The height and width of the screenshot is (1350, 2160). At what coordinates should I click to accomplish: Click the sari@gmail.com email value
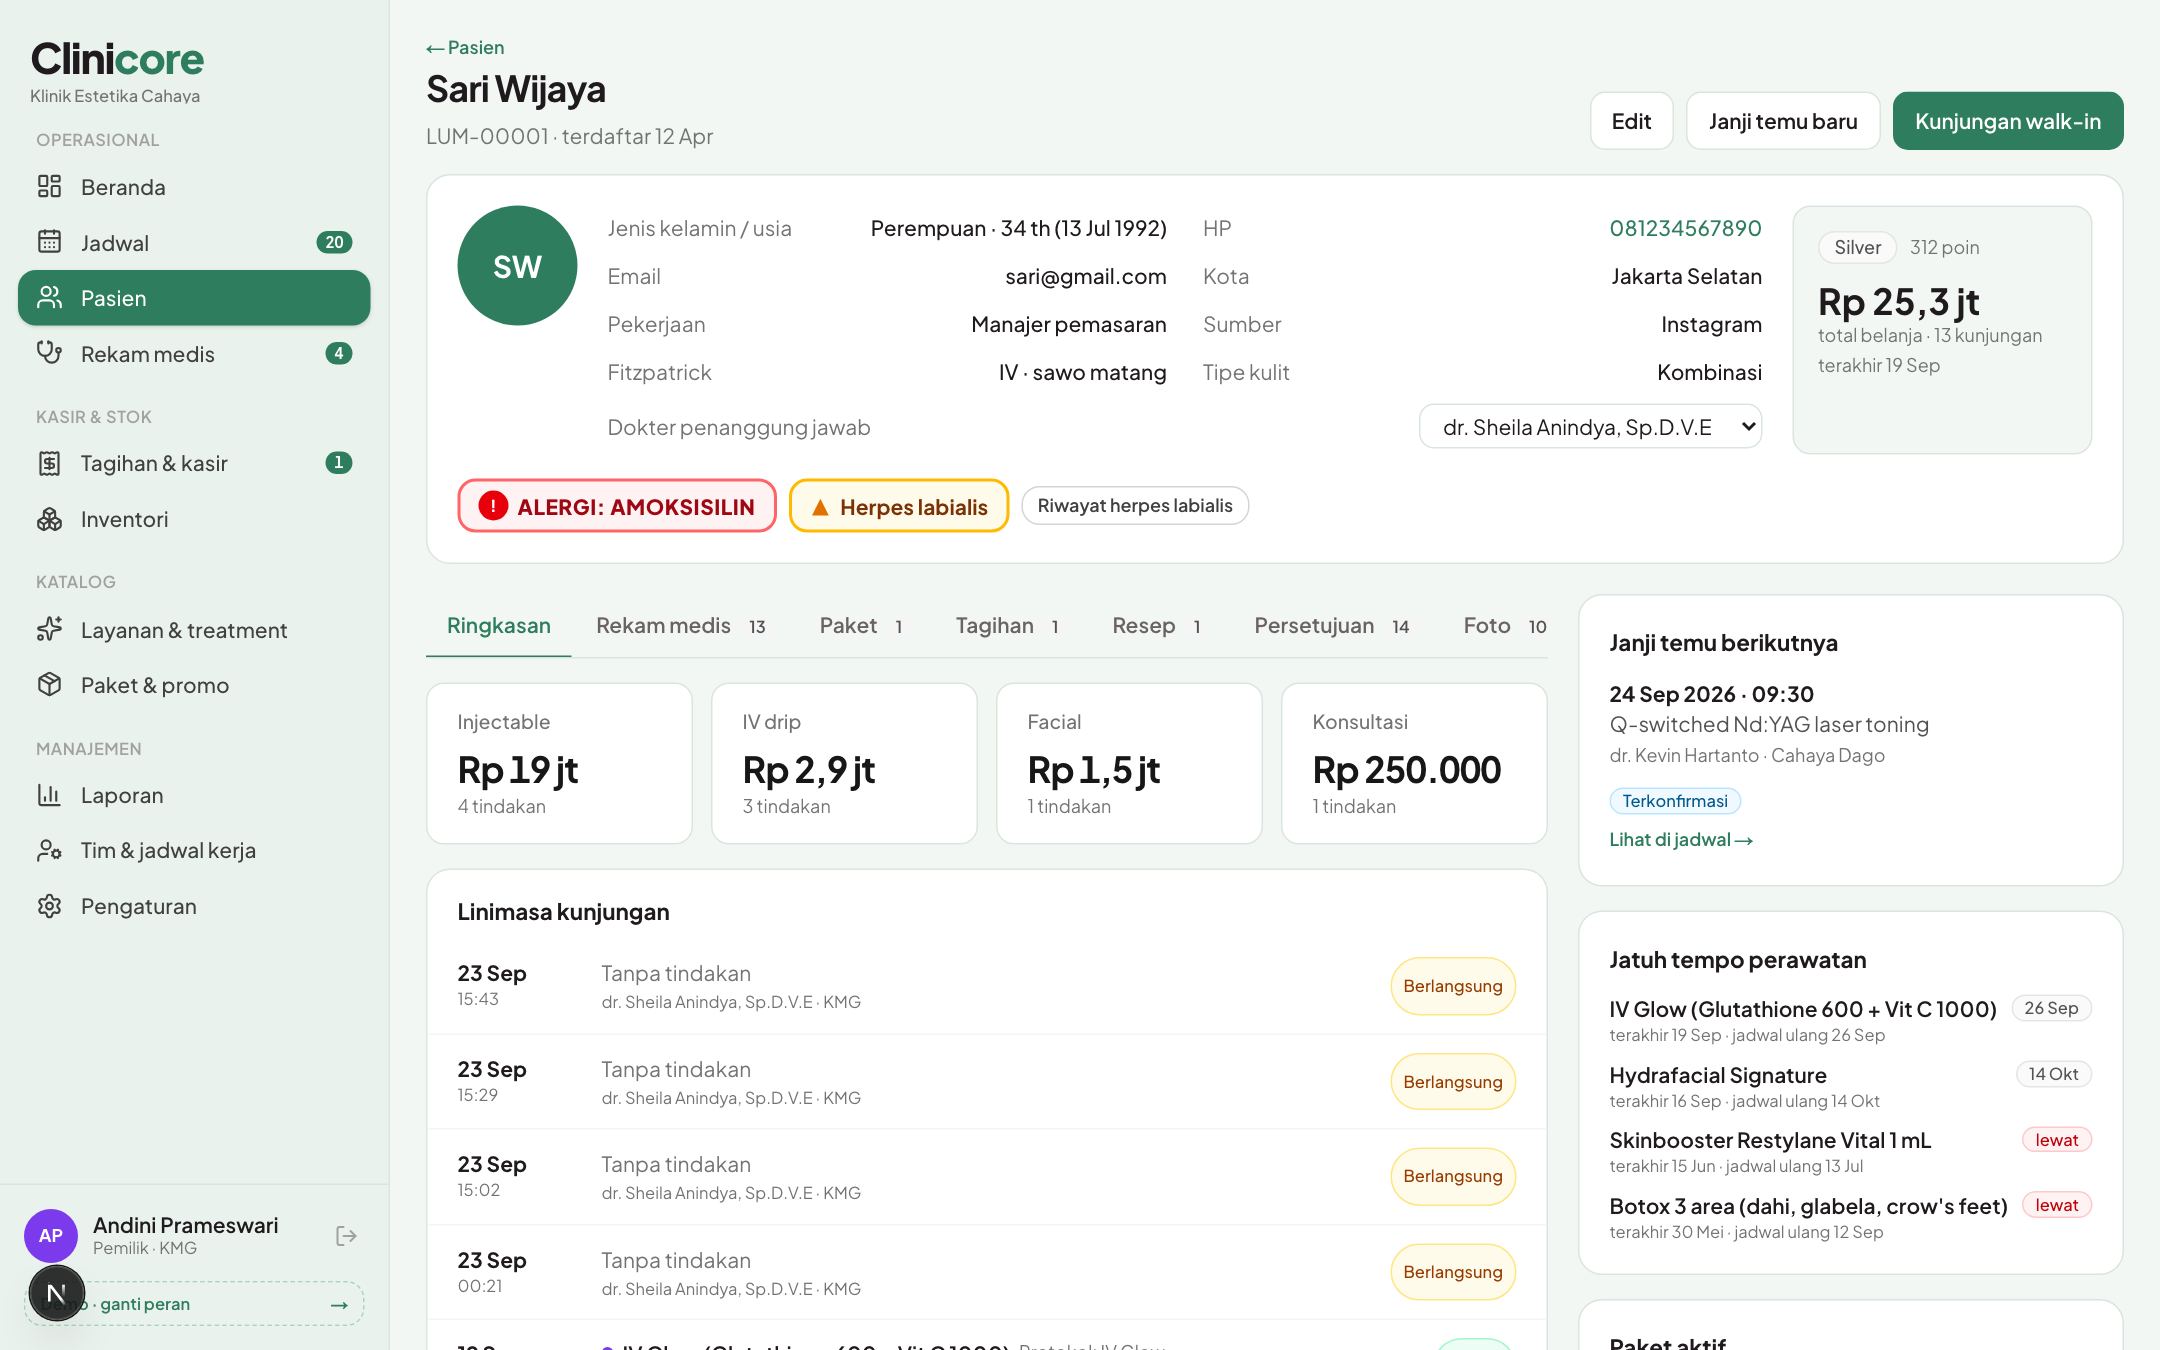pyautogui.click(x=1086, y=276)
